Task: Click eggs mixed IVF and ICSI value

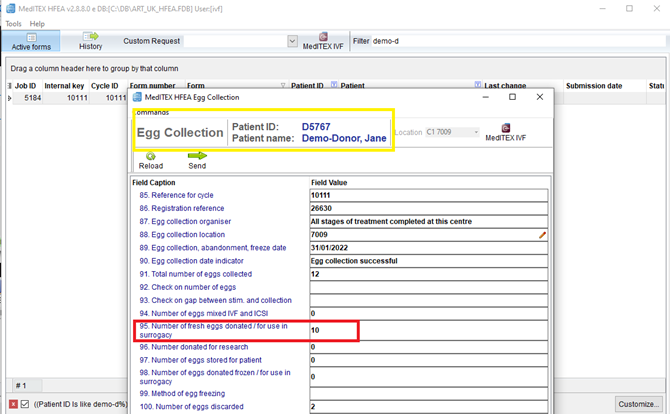Action: 429,314
